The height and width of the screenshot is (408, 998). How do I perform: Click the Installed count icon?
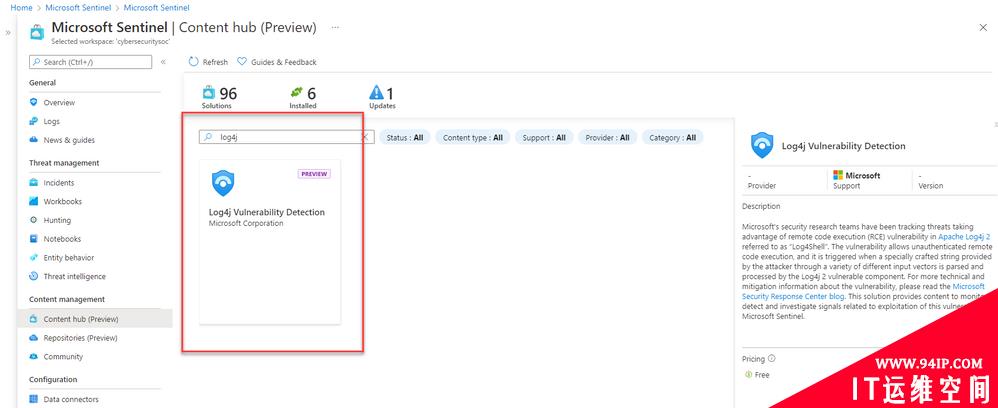(297, 93)
